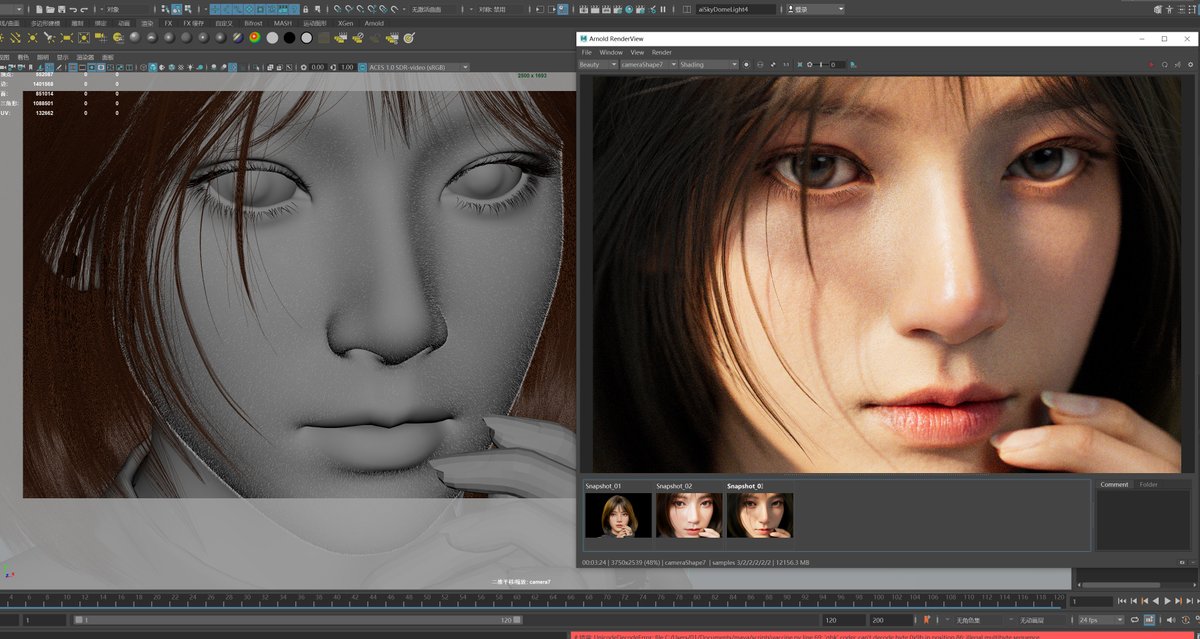Toggle audio mute speaker icon
Screen dimensions: 1200x639
coord(1170,620)
